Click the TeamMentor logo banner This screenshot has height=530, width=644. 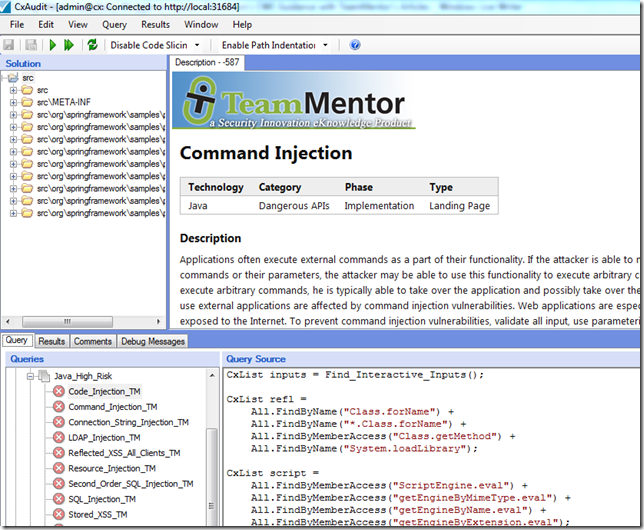294,102
